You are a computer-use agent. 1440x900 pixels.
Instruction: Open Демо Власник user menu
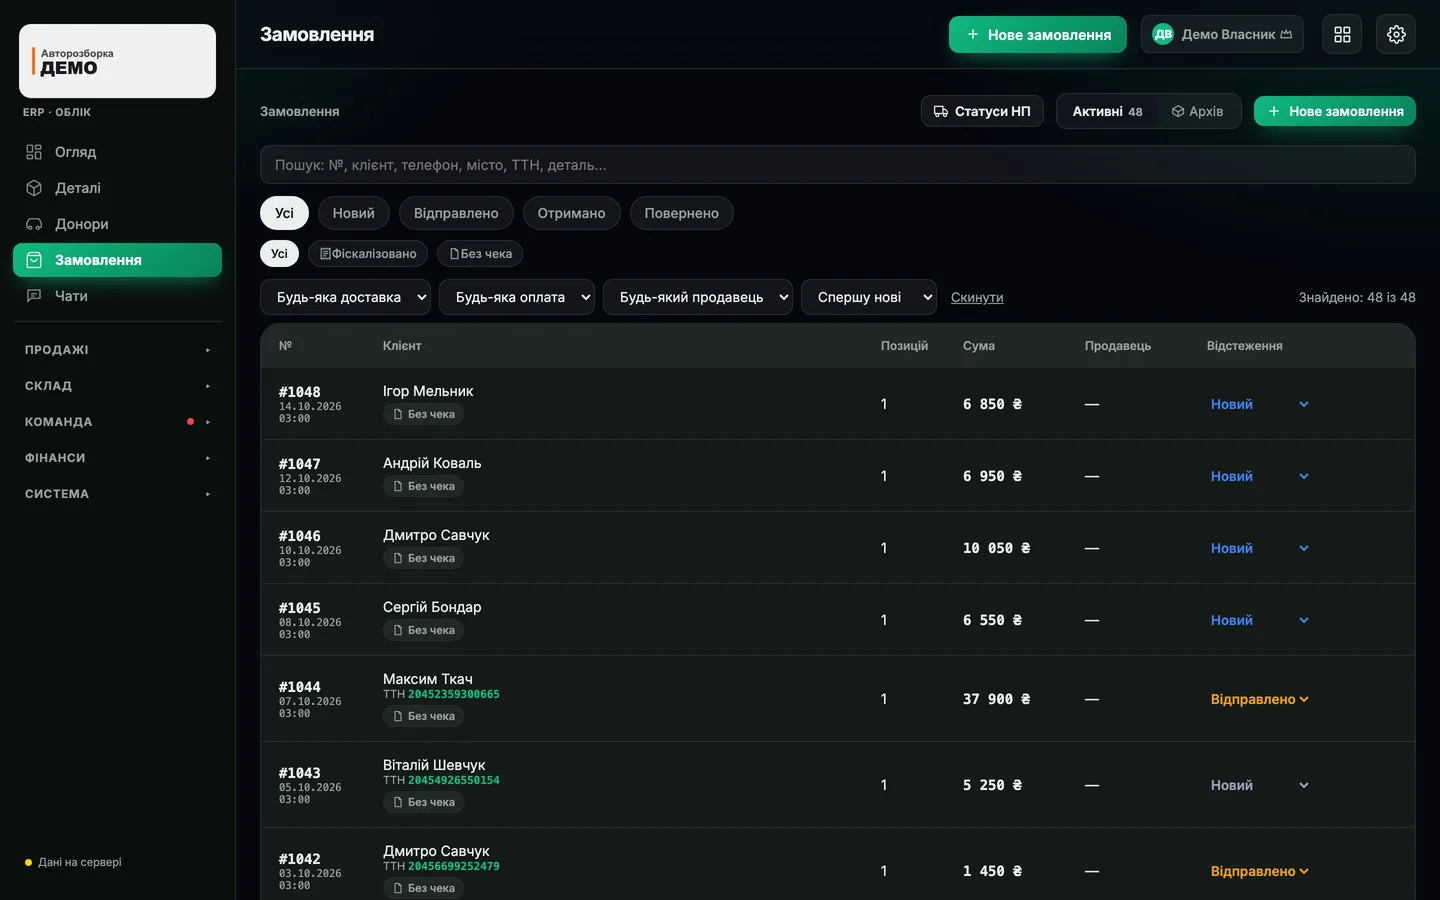(1222, 35)
